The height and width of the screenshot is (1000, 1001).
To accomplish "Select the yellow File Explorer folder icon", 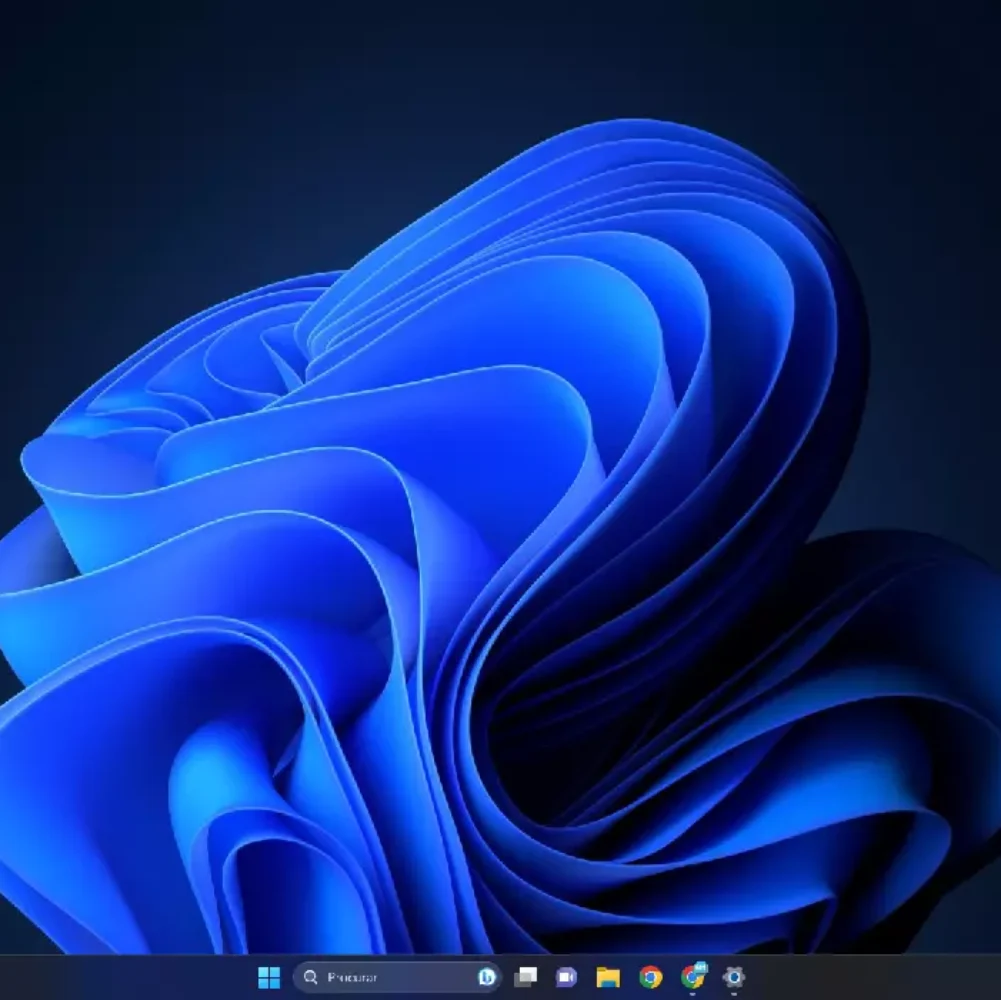I will pyautogui.click(x=606, y=977).
